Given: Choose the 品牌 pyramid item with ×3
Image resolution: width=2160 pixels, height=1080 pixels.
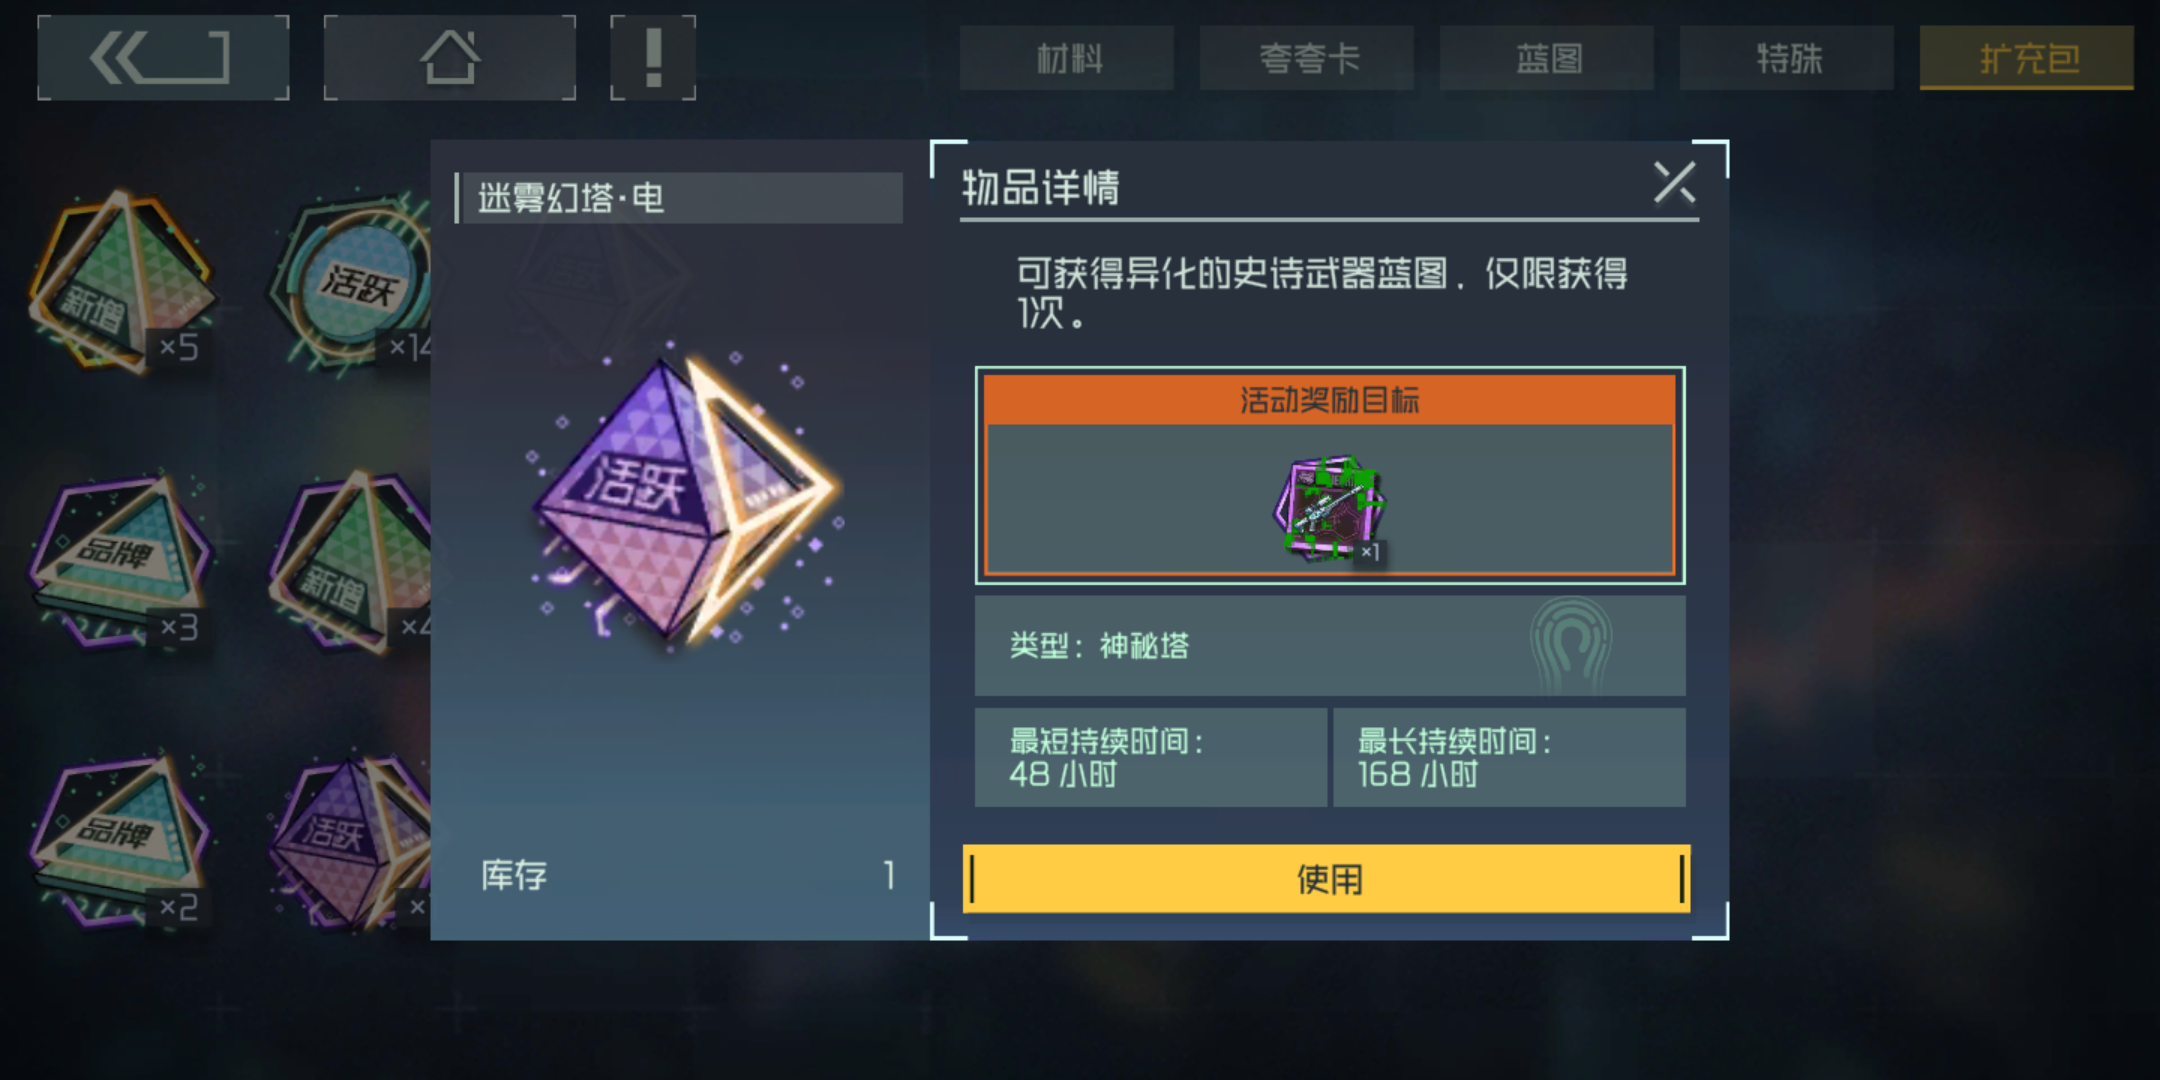Looking at the screenshot, I should point(122,560).
